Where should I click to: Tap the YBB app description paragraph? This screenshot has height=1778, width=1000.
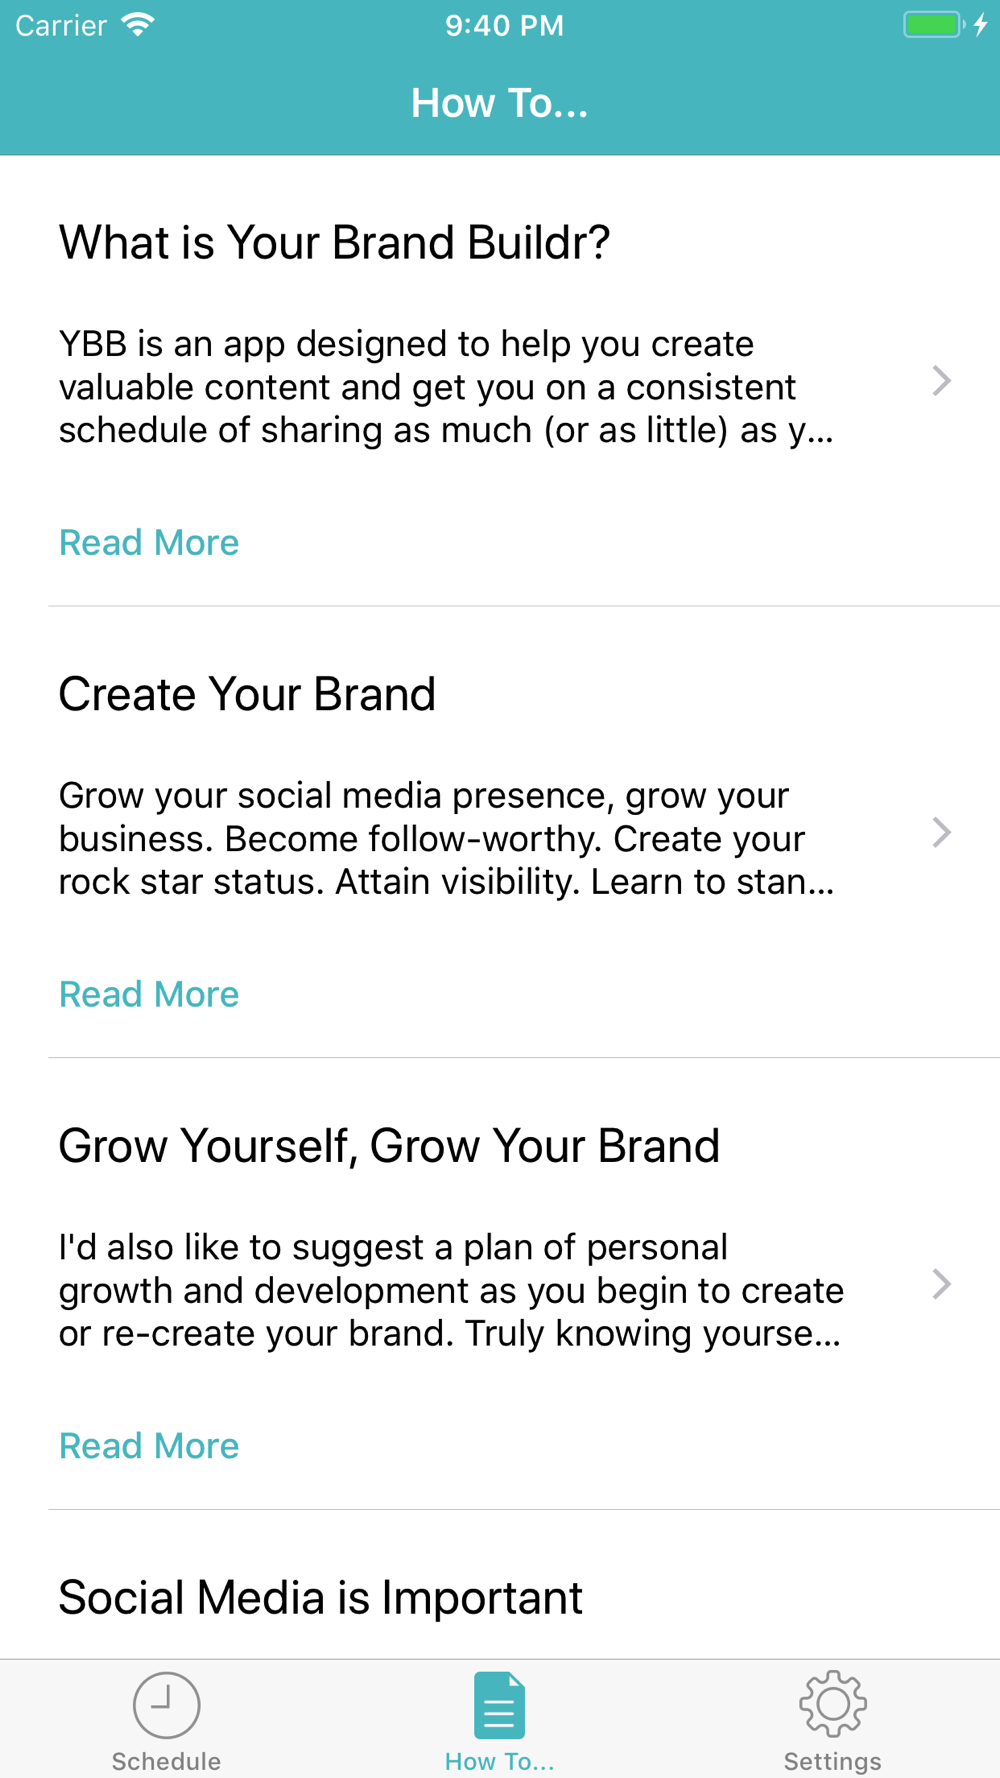tap(447, 387)
